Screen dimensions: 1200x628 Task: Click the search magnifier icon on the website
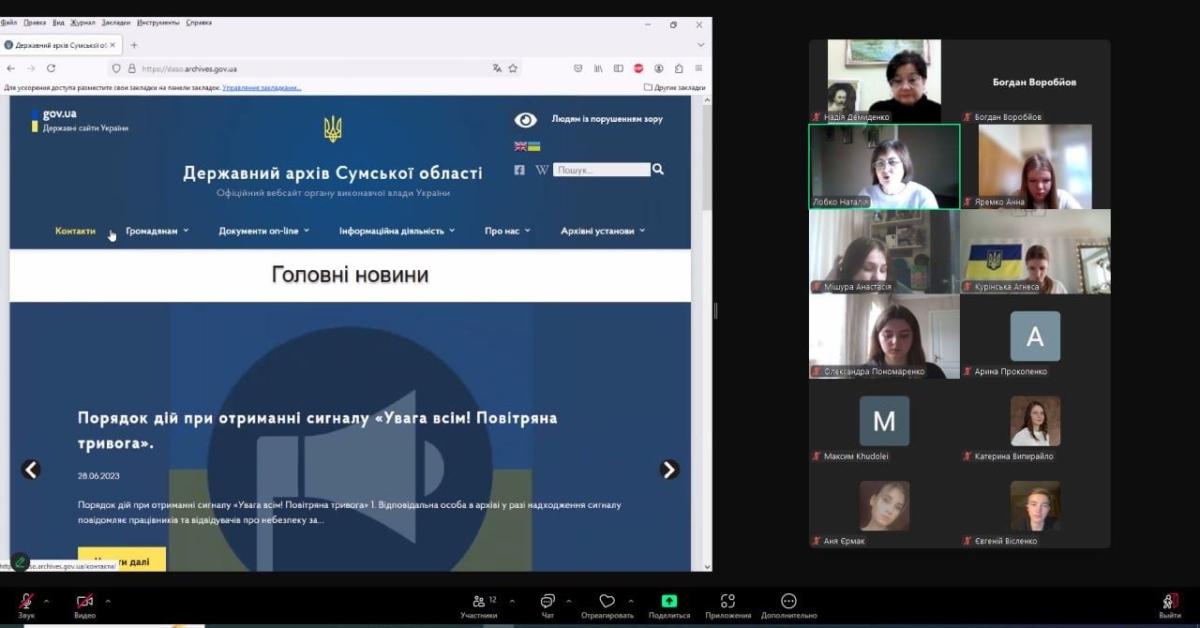coord(658,170)
